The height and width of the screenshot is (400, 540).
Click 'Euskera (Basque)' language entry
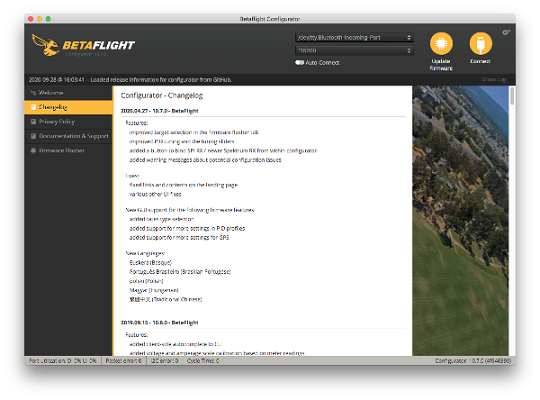pos(150,263)
